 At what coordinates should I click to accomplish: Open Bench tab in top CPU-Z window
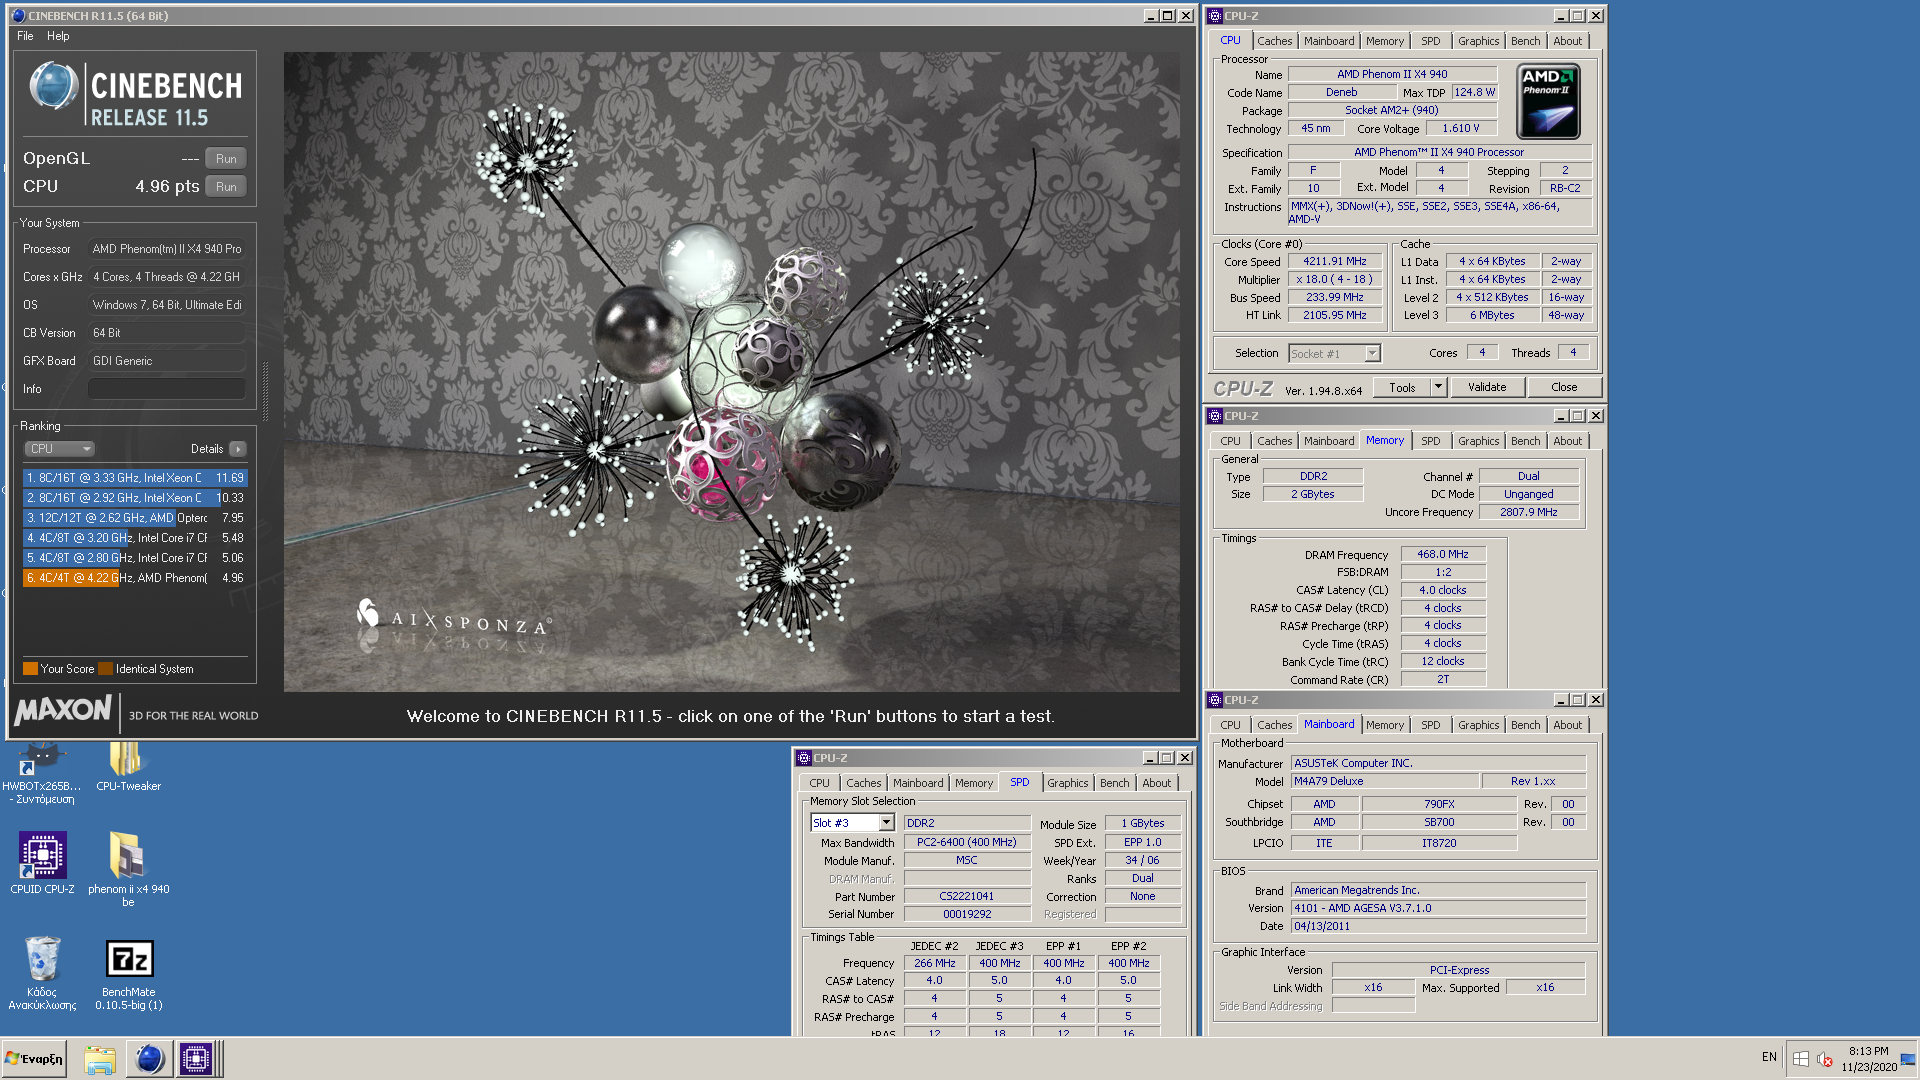click(x=1525, y=41)
